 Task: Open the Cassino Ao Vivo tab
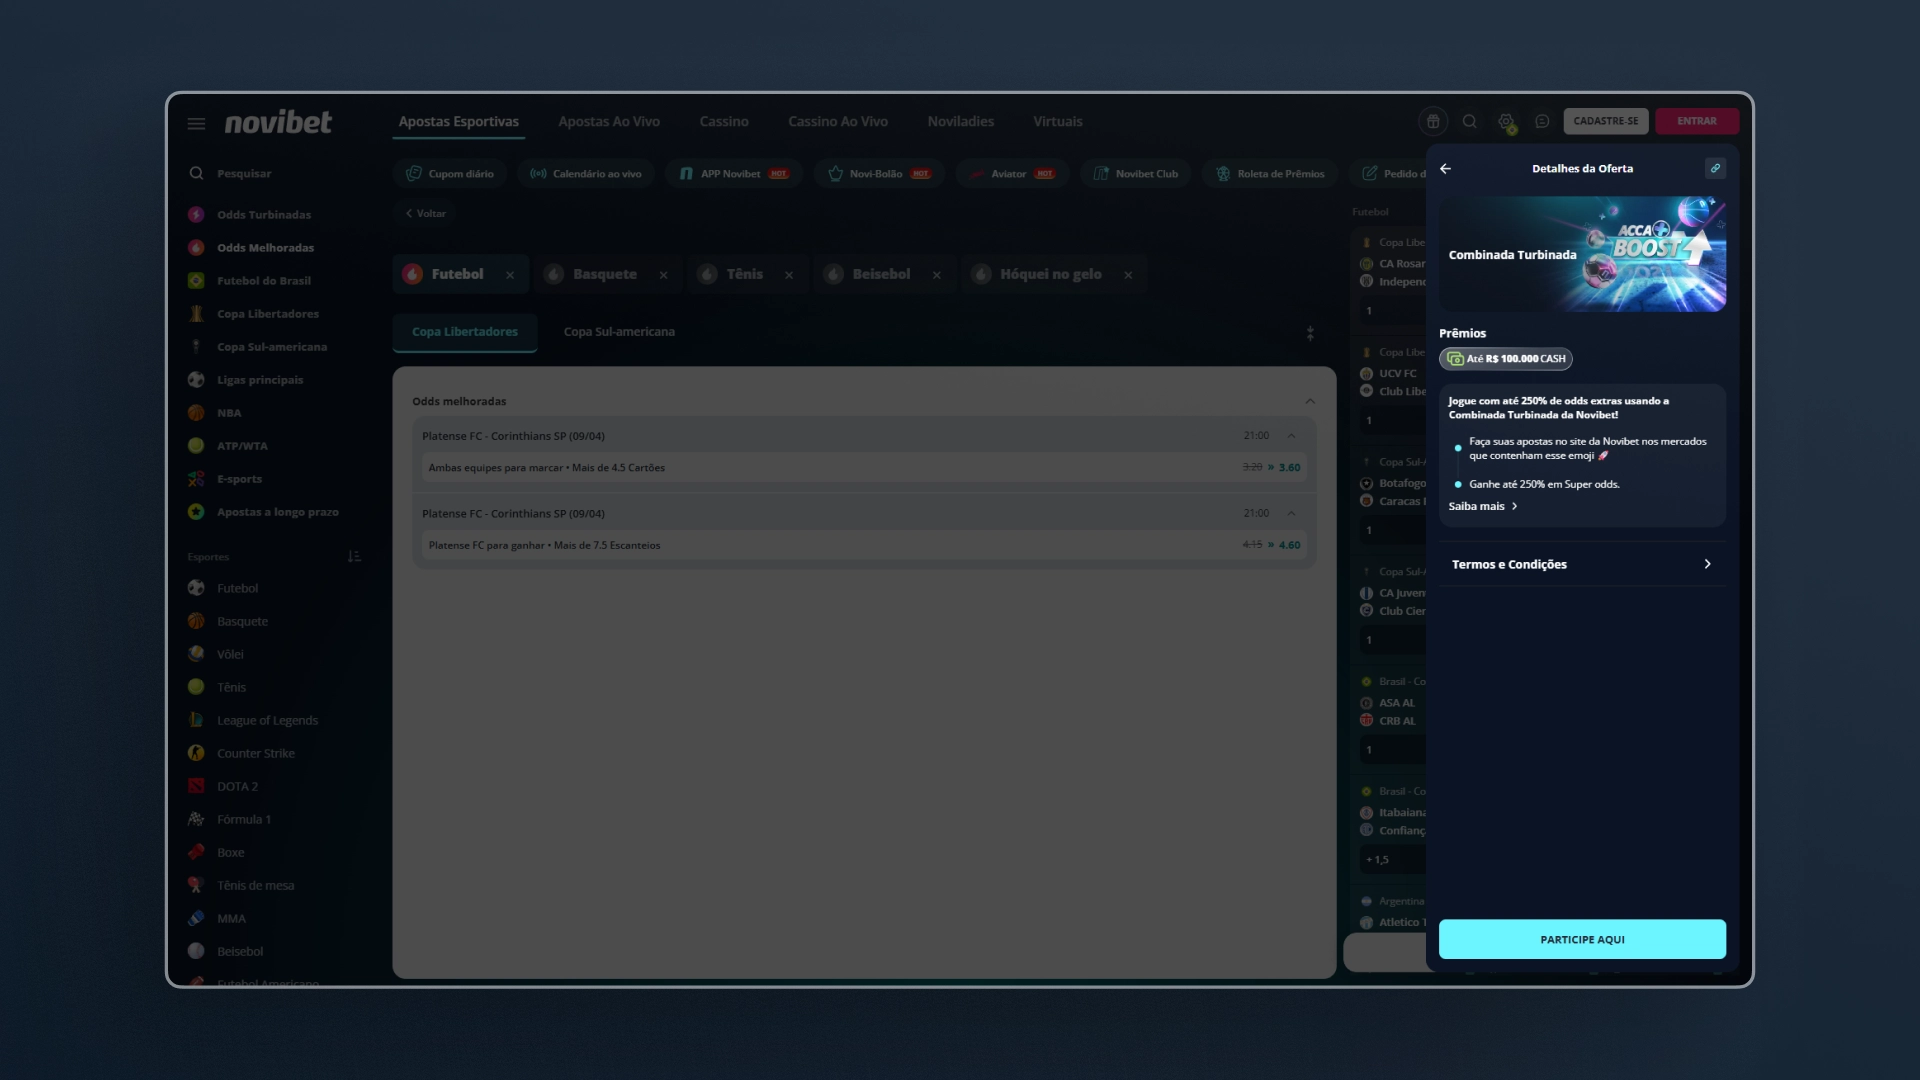(x=838, y=121)
